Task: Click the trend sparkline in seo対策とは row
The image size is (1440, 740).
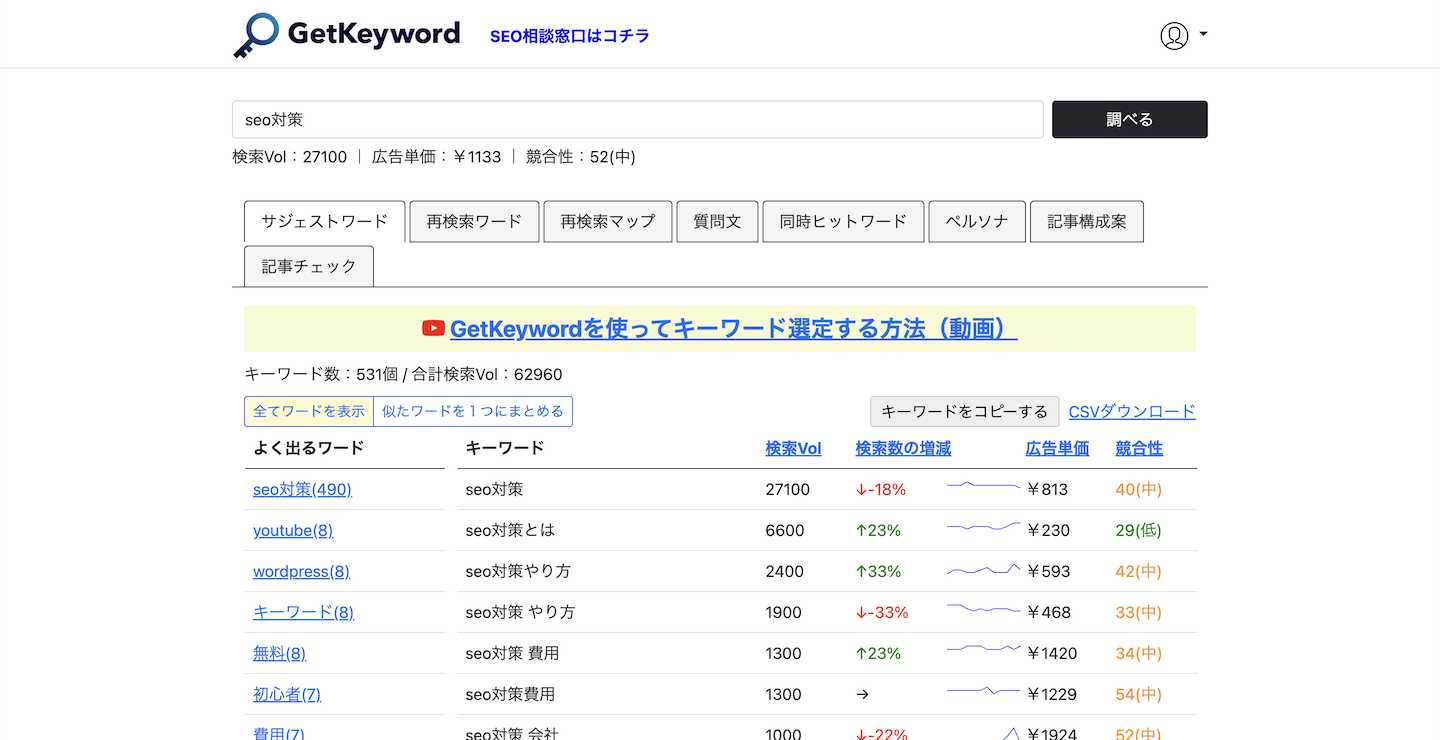Action: pyautogui.click(x=983, y=526)
